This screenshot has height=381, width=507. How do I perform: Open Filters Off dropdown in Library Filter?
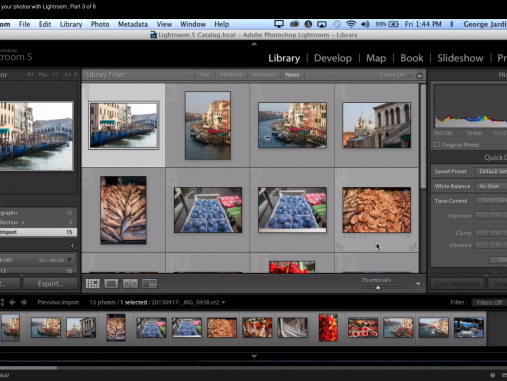(x=396, y=75)
